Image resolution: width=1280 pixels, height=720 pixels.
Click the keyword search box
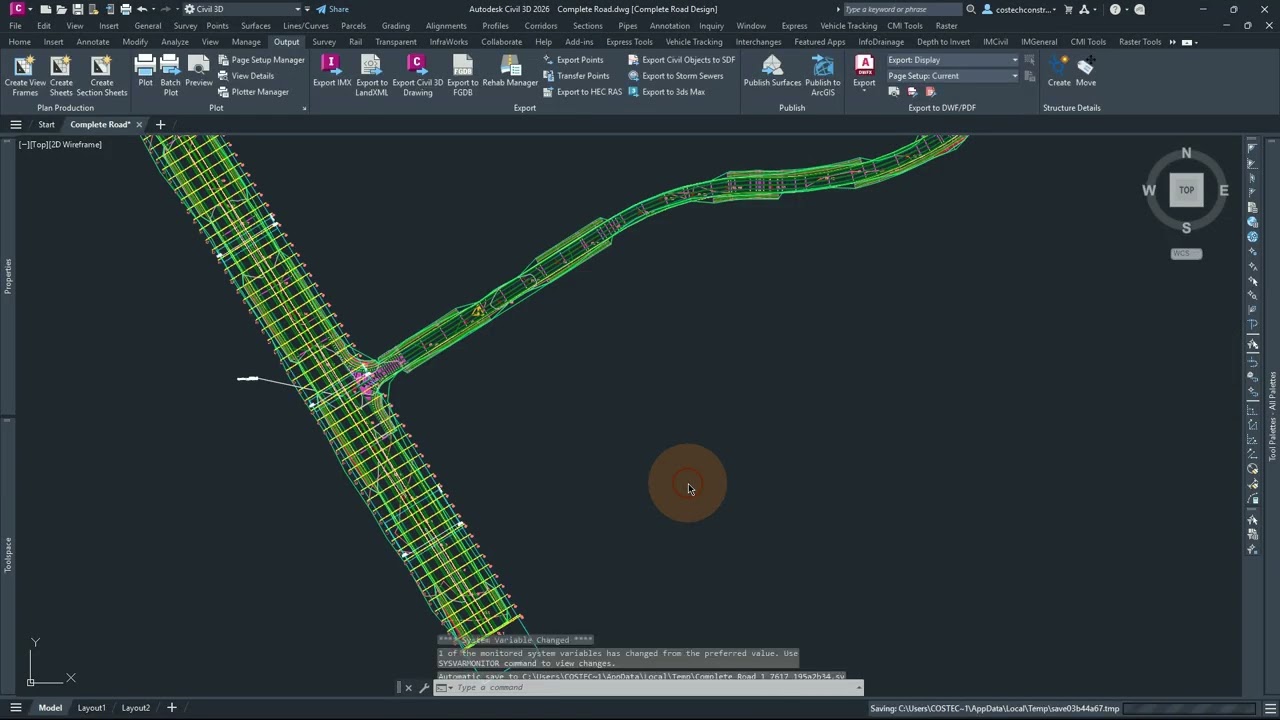coord(902,9)
